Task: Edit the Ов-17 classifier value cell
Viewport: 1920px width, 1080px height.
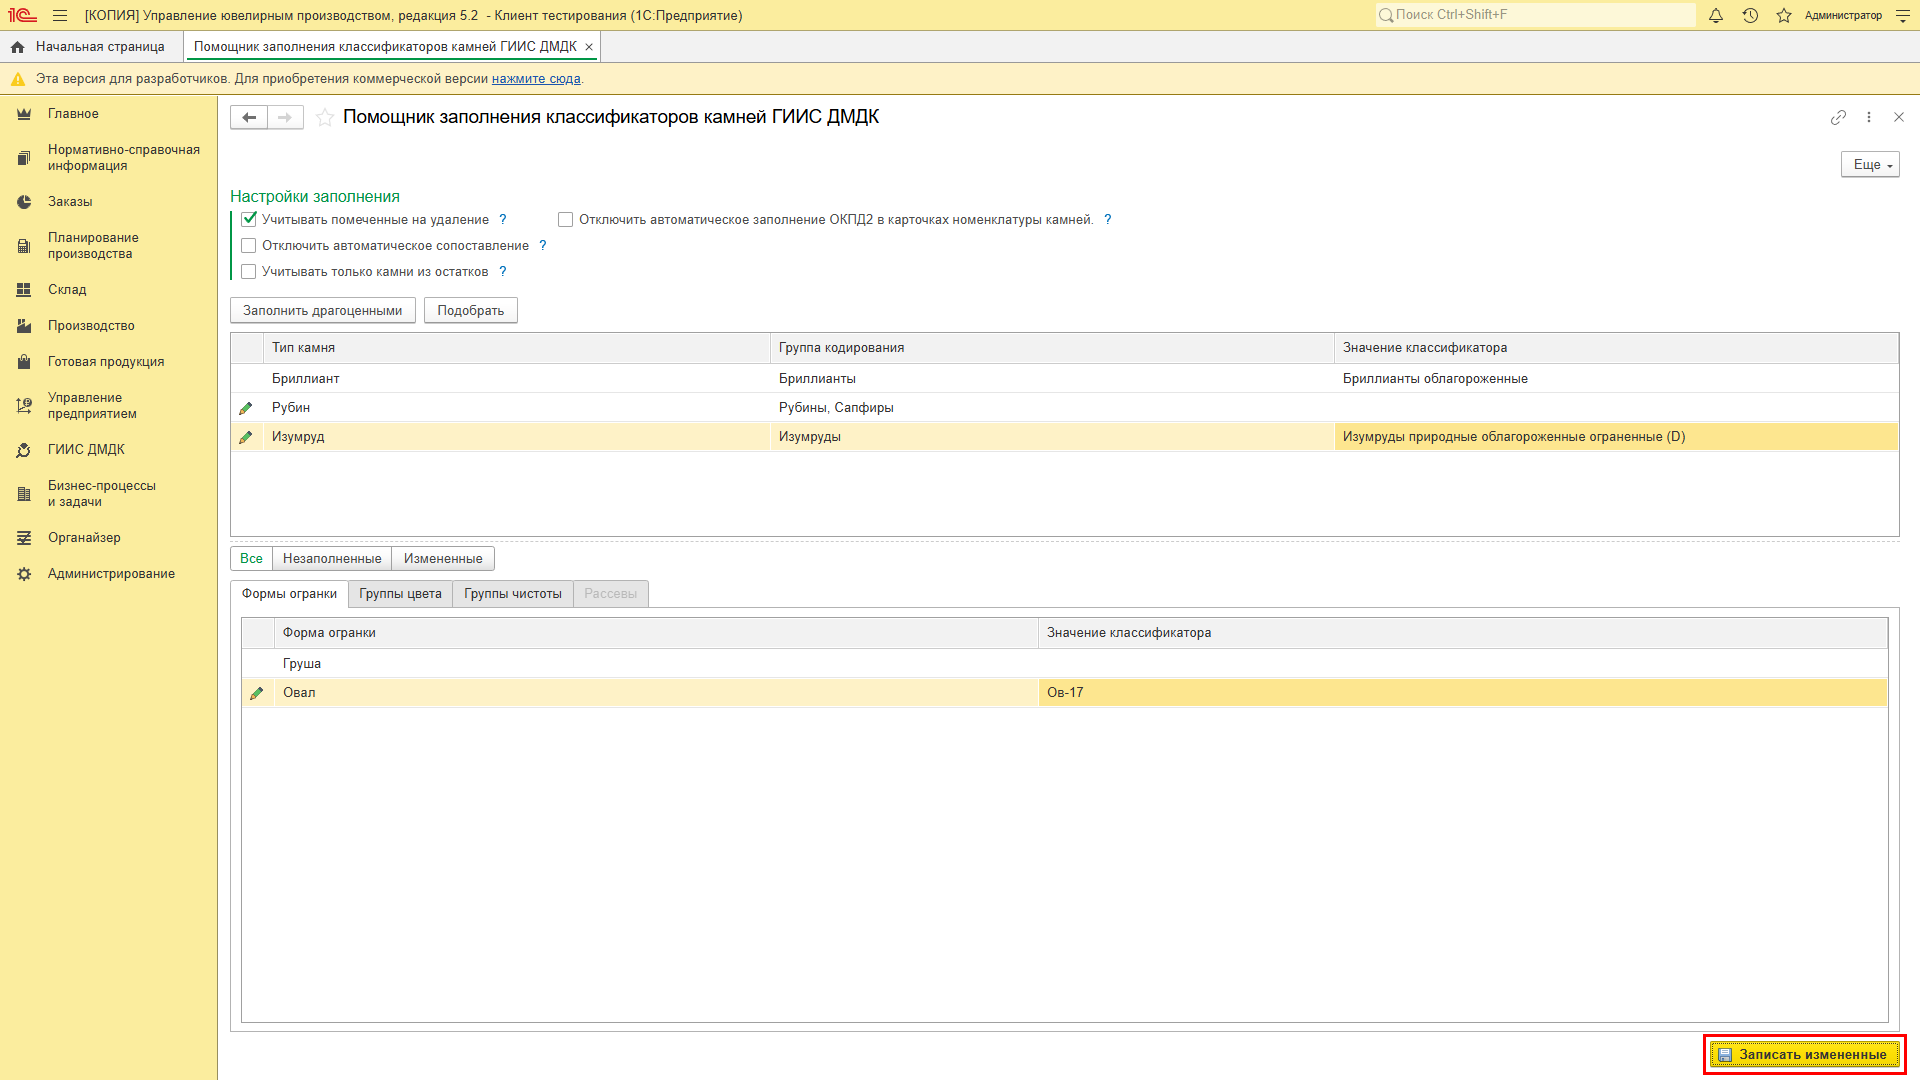Action: [x=1463, y=693]
